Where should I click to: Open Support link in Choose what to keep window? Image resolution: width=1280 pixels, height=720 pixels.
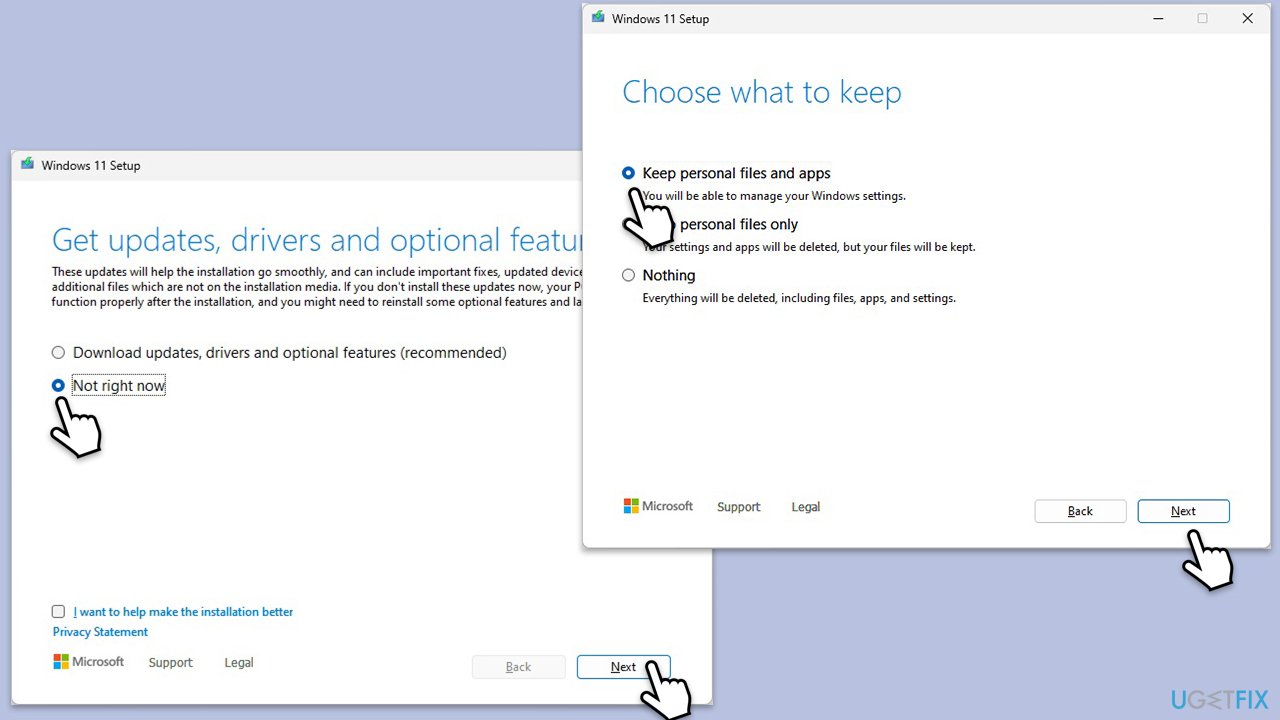[x=739, y=507]
